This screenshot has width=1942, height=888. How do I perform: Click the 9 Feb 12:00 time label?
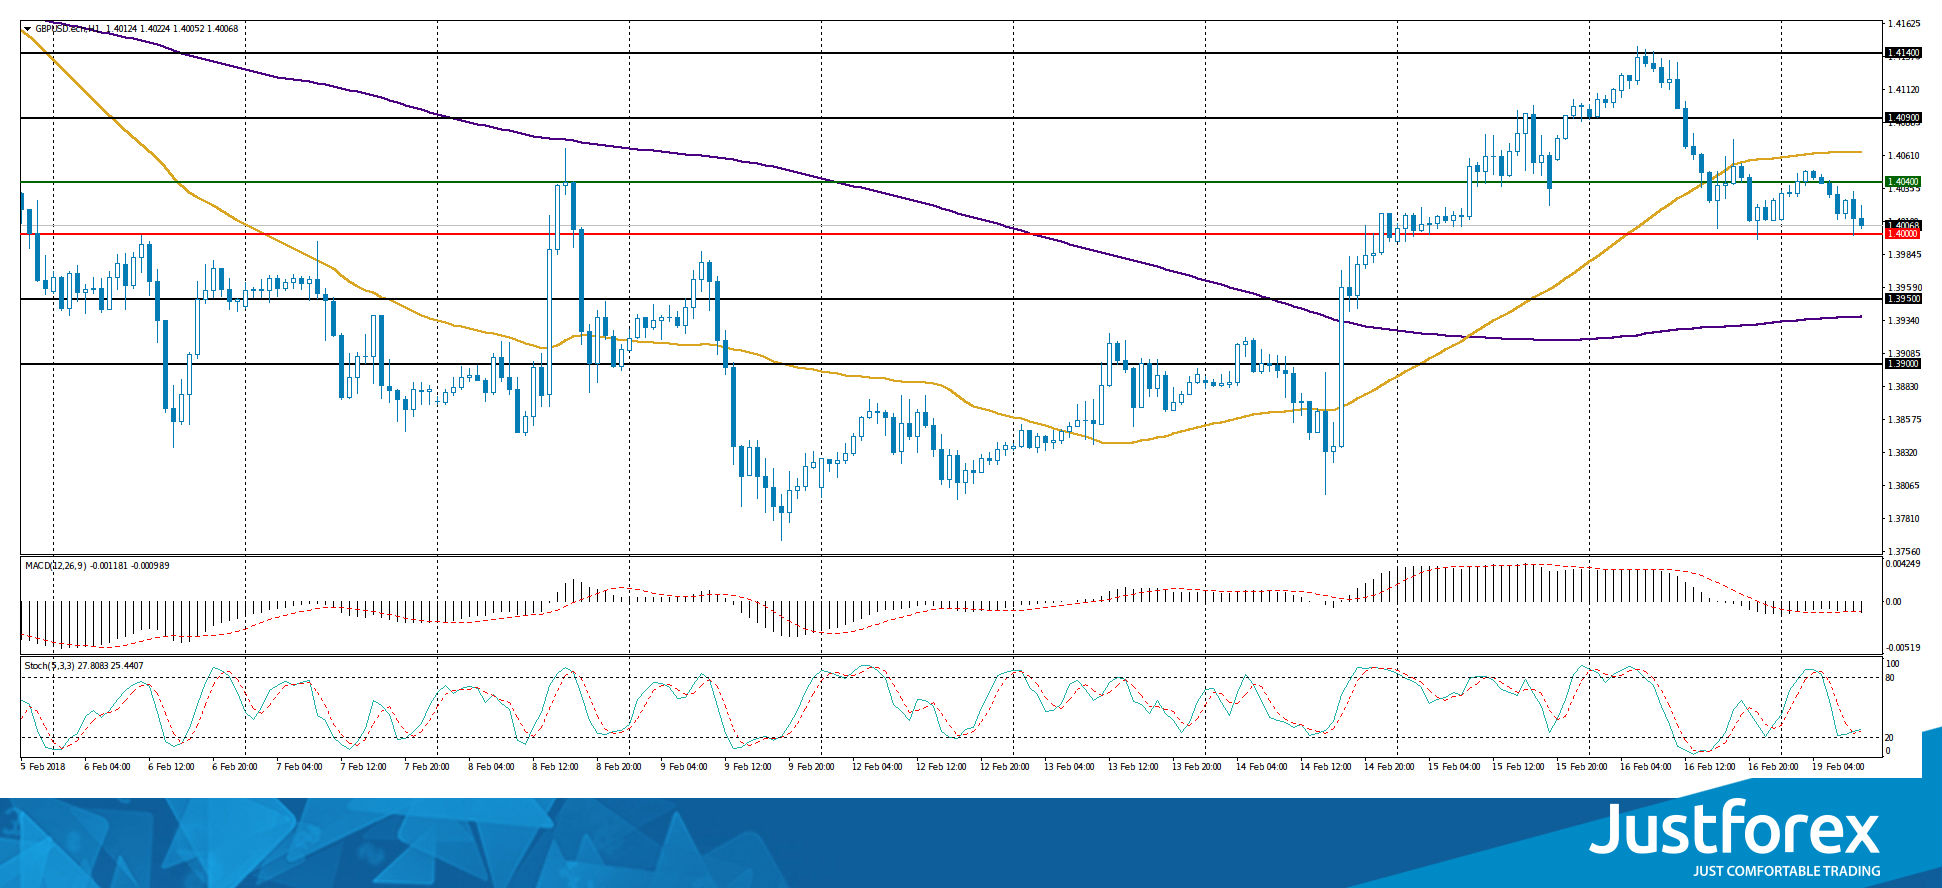tap(747, 767)
